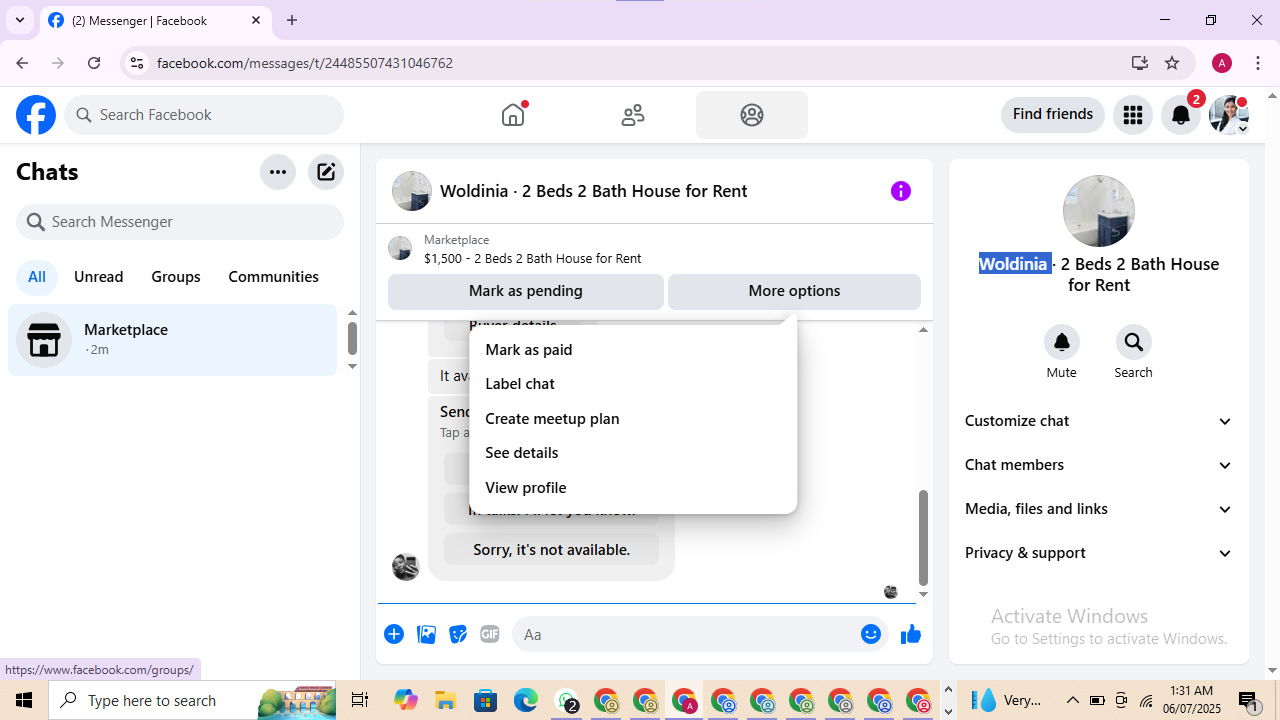Select Label chat menu entry
1280x720 pixels.
633,384
